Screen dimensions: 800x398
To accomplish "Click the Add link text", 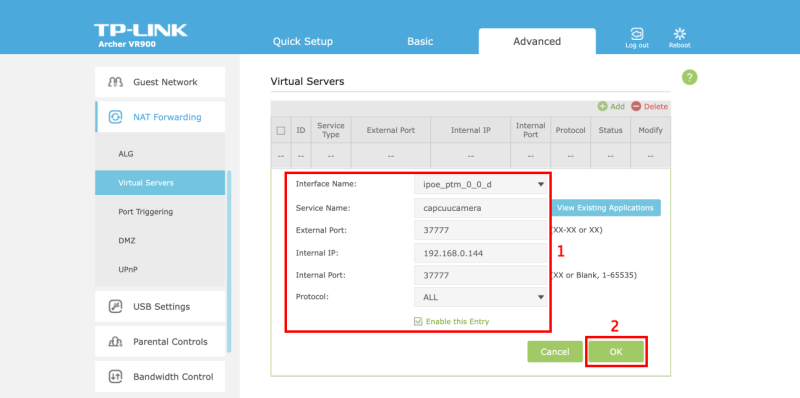I will point(617,107).
